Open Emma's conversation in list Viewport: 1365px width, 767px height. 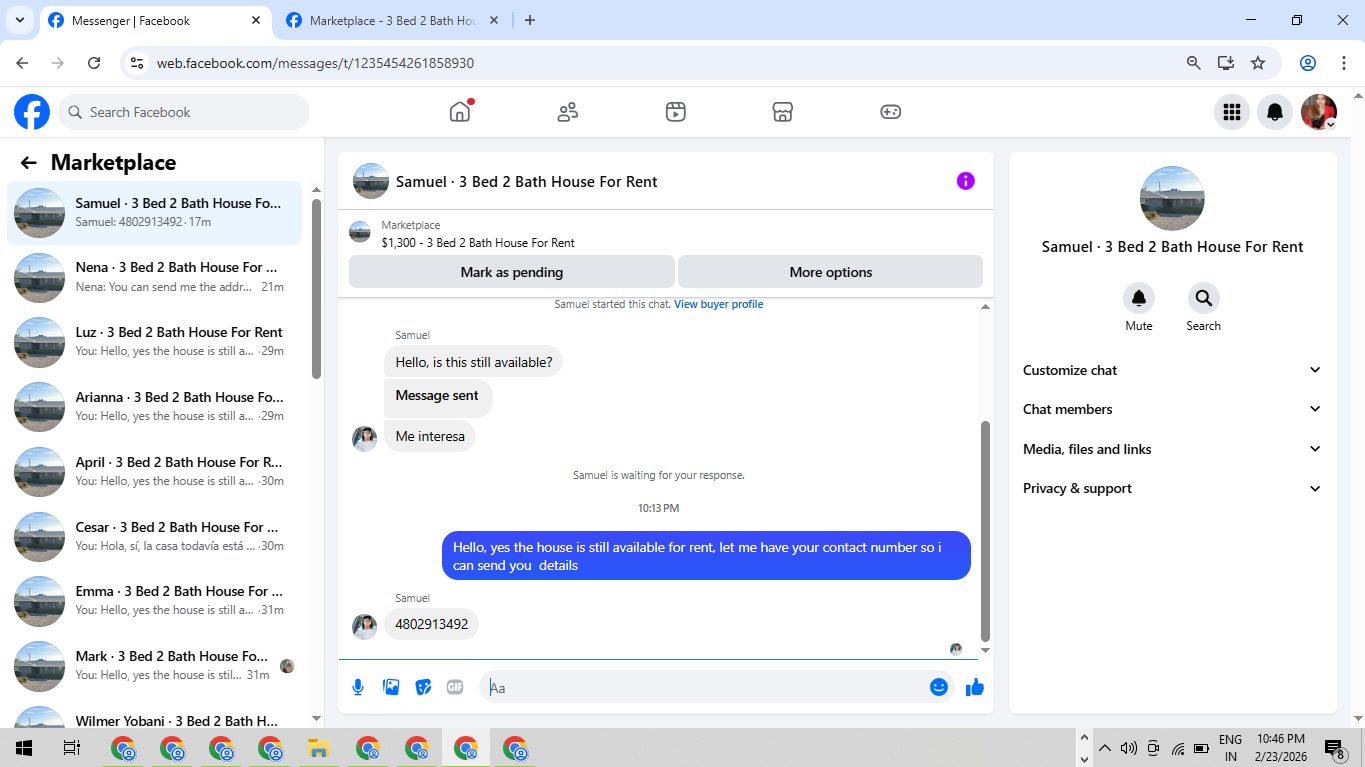[155, 601]
